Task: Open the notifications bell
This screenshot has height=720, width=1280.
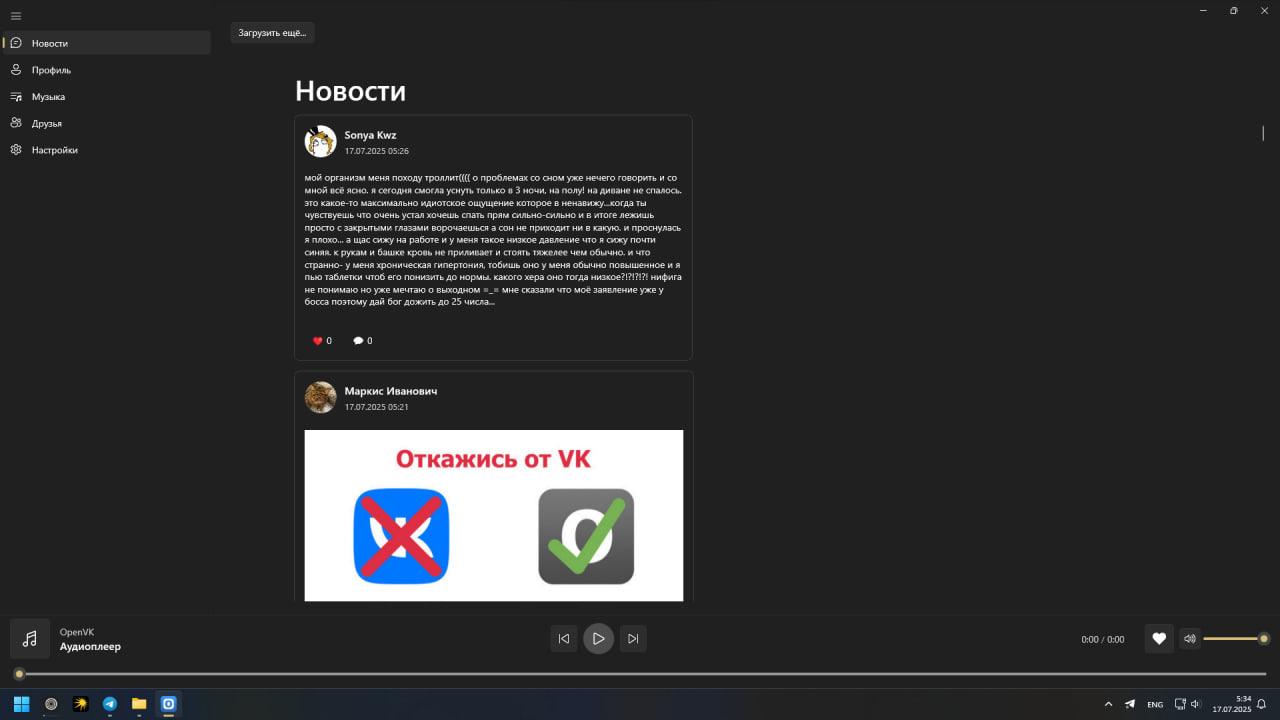Action: [x=1262, y=704]
